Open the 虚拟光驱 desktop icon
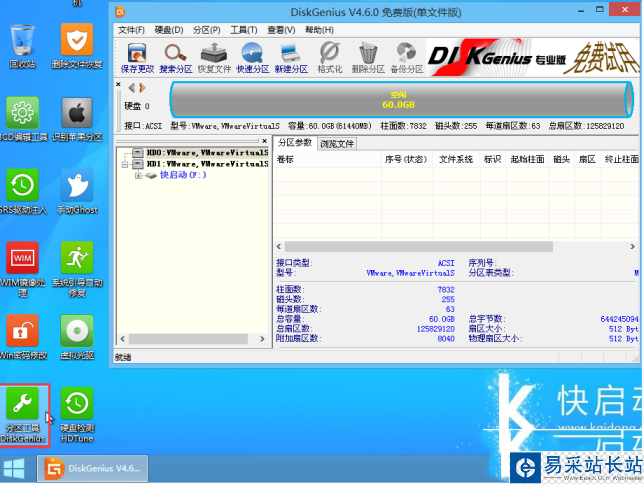The width and height of the screenshot is (644, 484). coord(77,337)
